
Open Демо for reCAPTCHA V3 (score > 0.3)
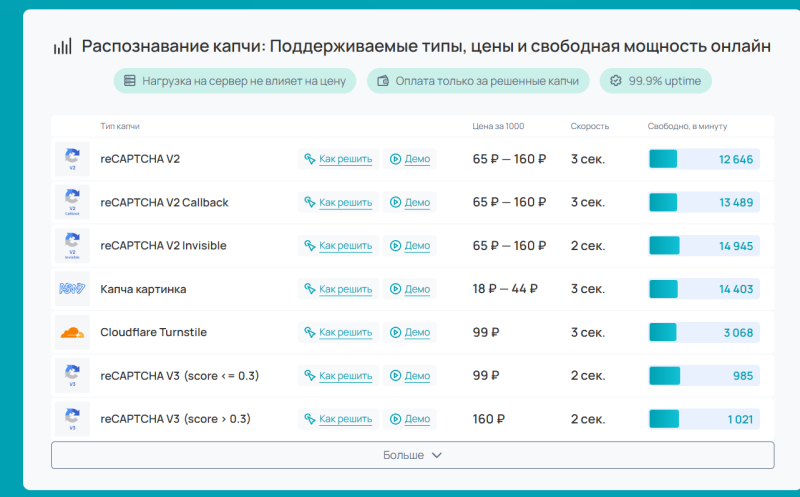point(410,419)
